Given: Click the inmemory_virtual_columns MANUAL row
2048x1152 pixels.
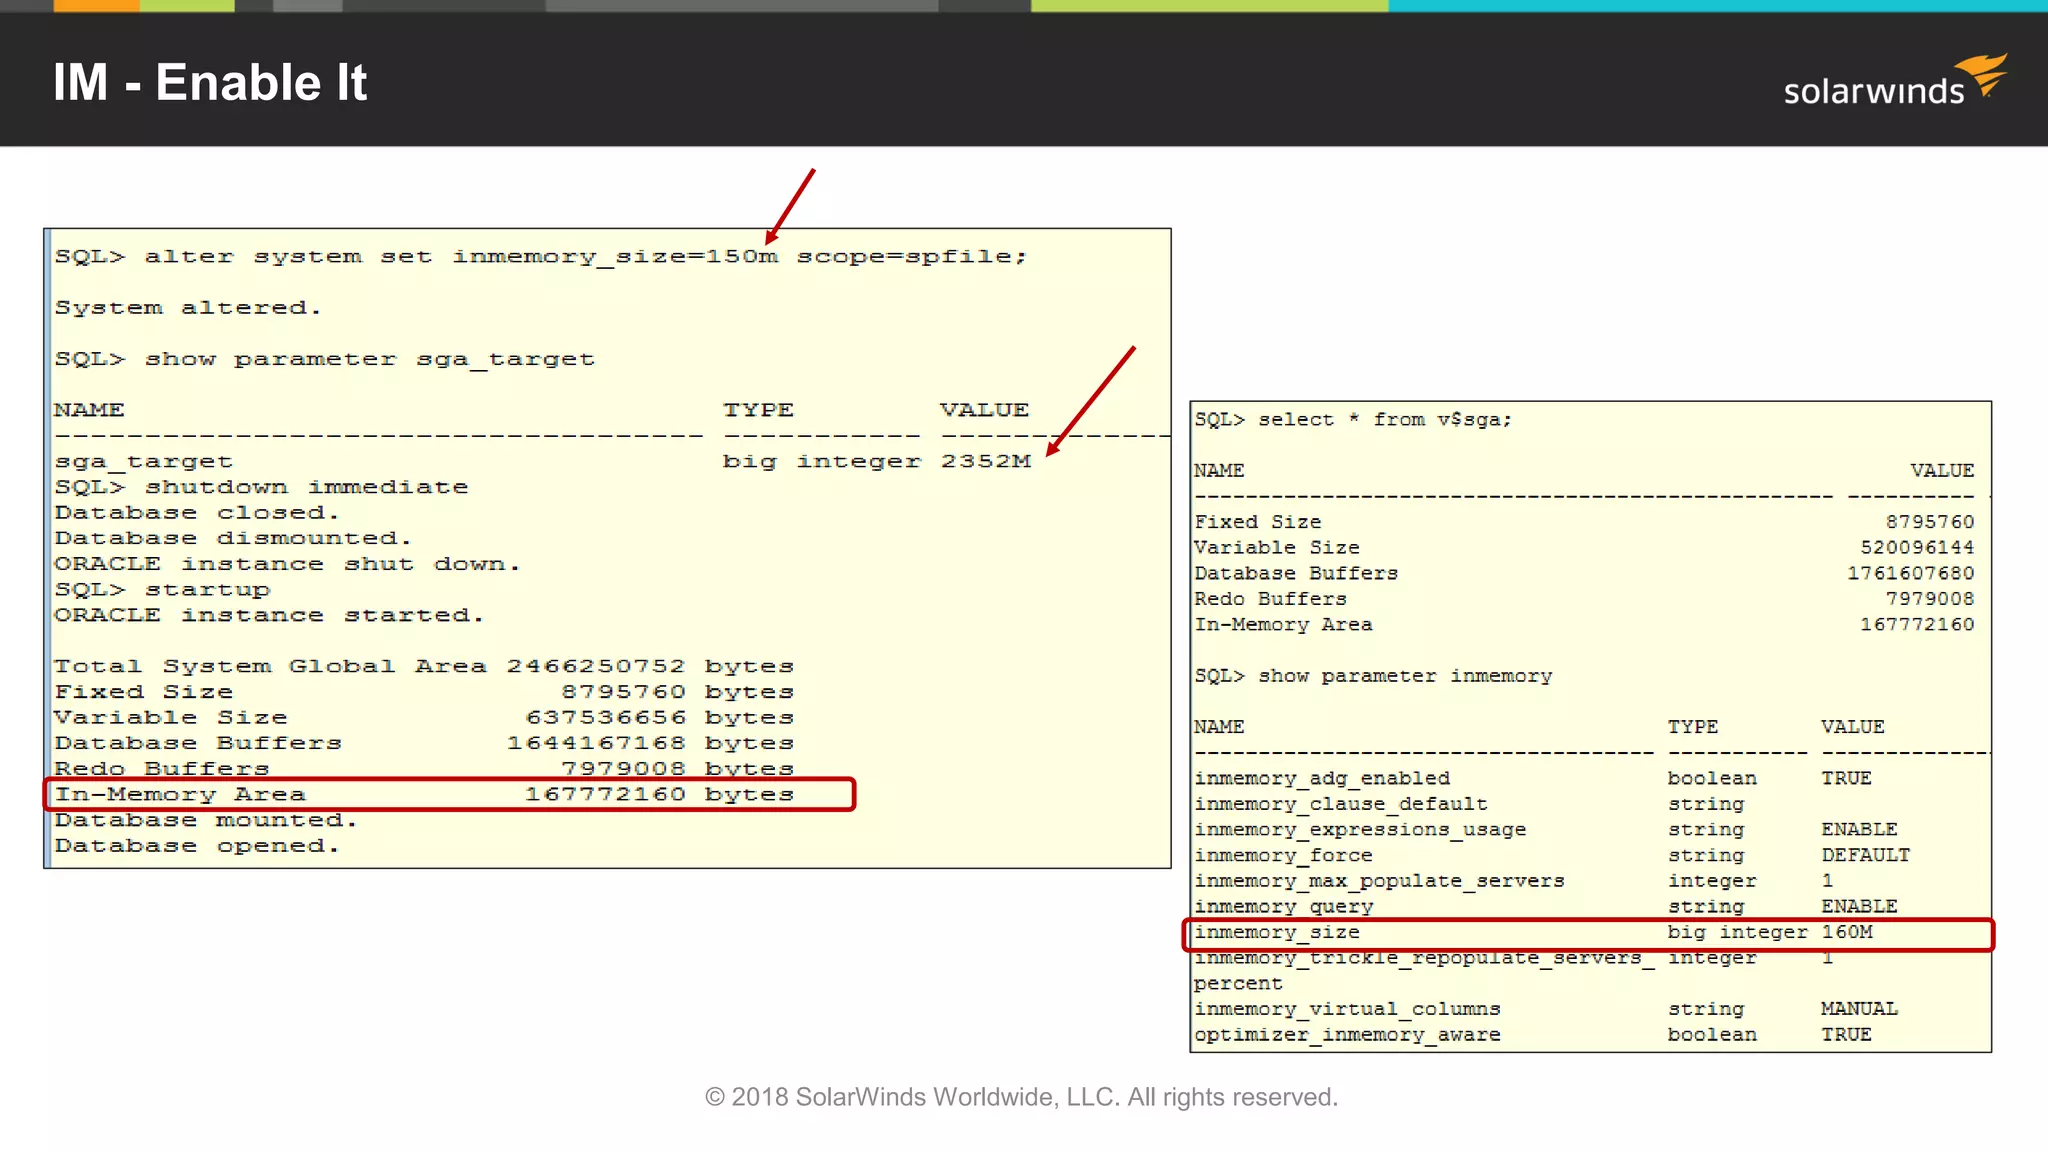Looking at the screenshot, I should (x=1545, y=1009).
